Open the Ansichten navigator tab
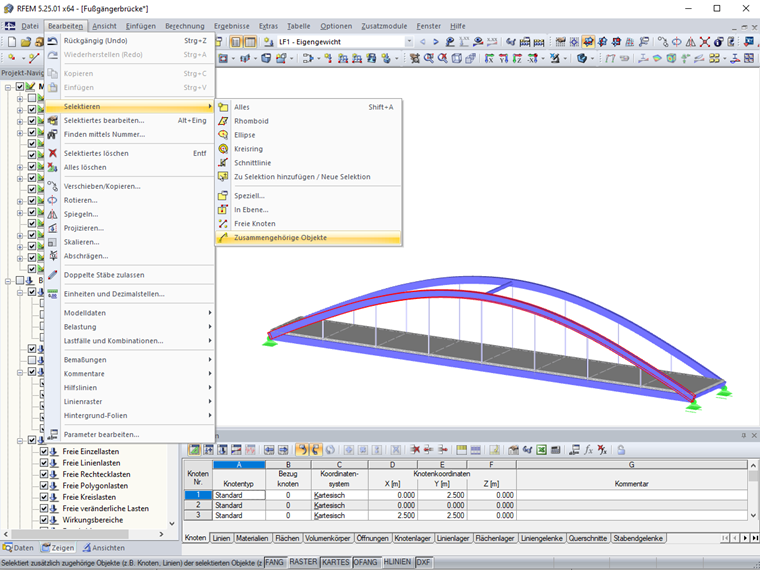 103,548
